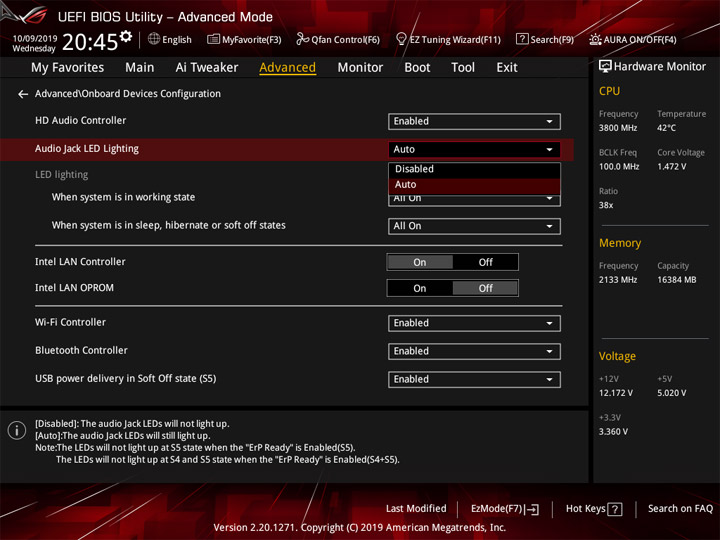Click the memory capacity value 16384 MB
The image size is (720, 540).
pos(676,280)
